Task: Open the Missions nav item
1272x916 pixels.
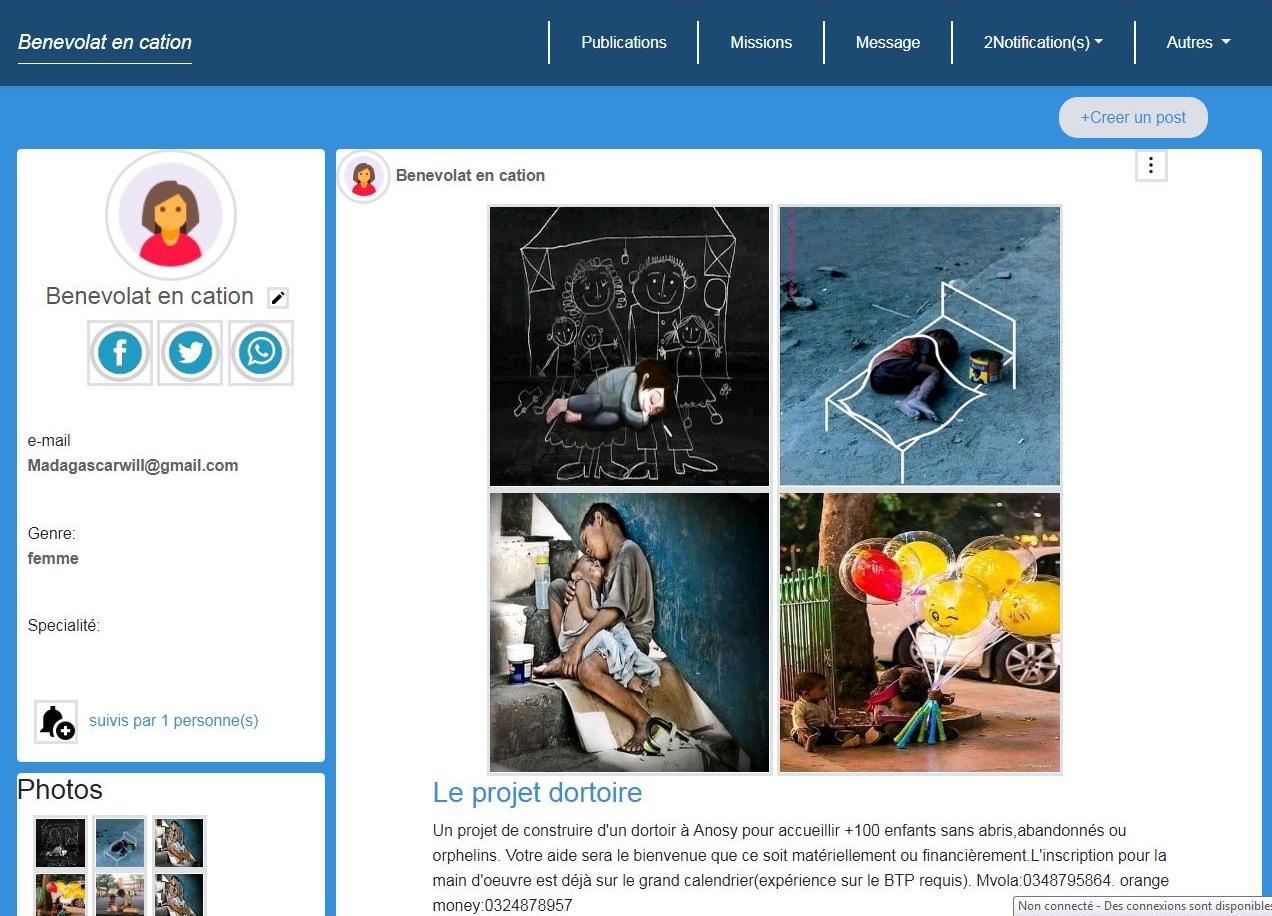Action: pos(761,42)
